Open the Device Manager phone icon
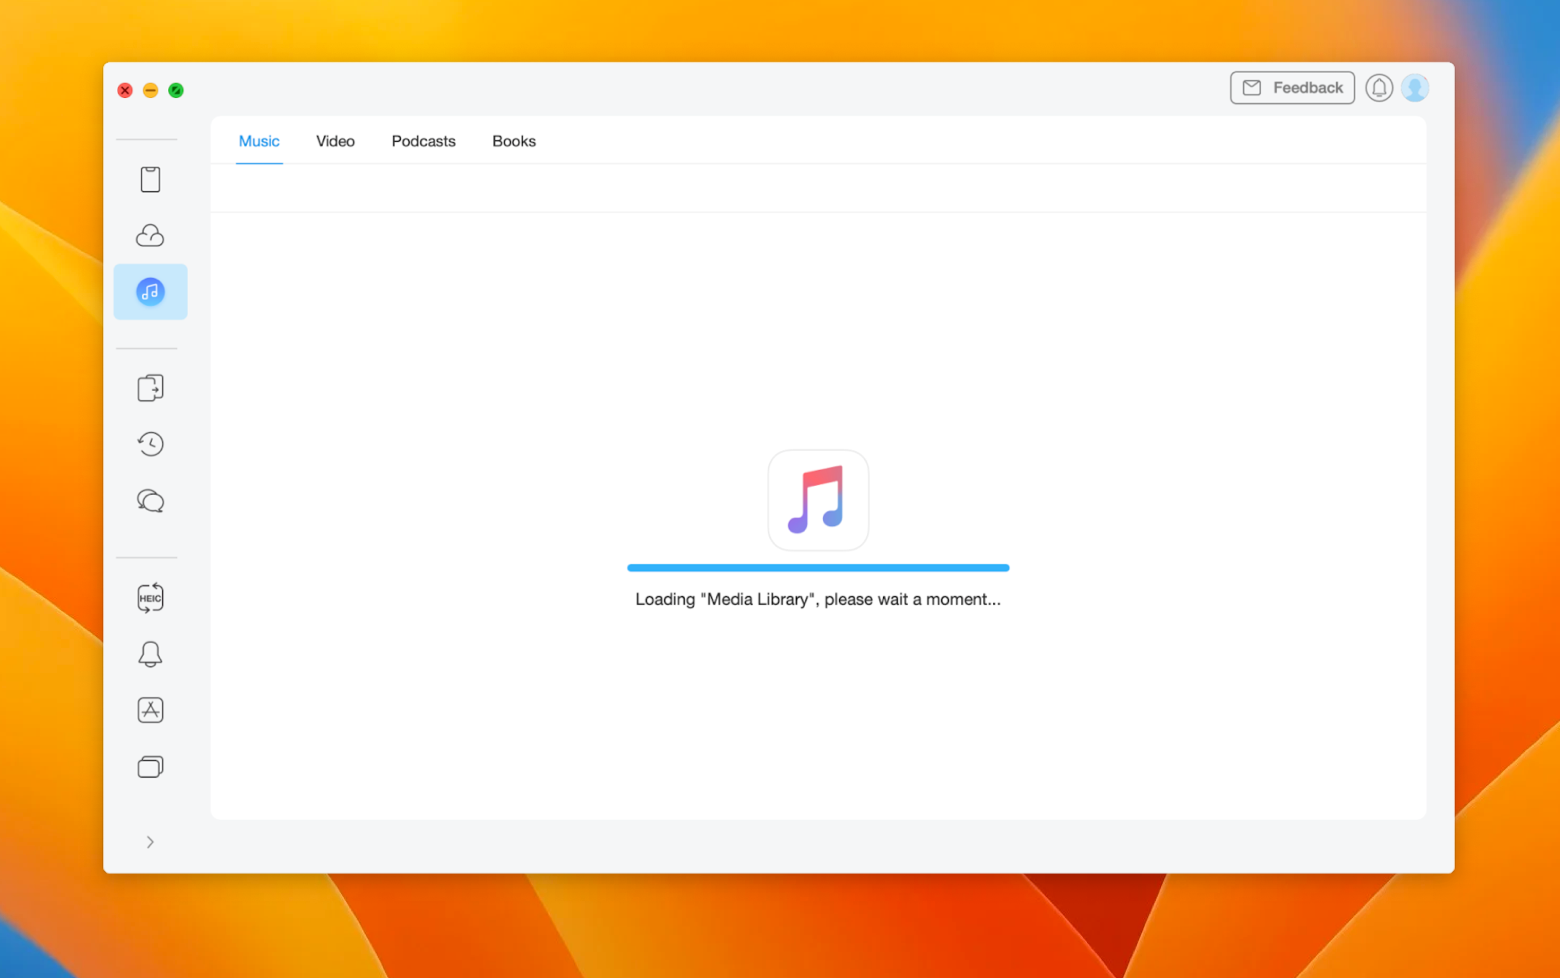The width and height of the screenshot is (1560, 978). (x=150, y=180)
